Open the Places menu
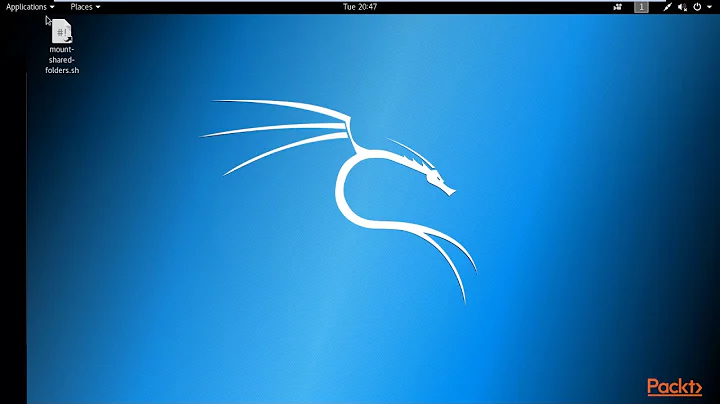Viewport: 720px width, 404px height. 85,7
